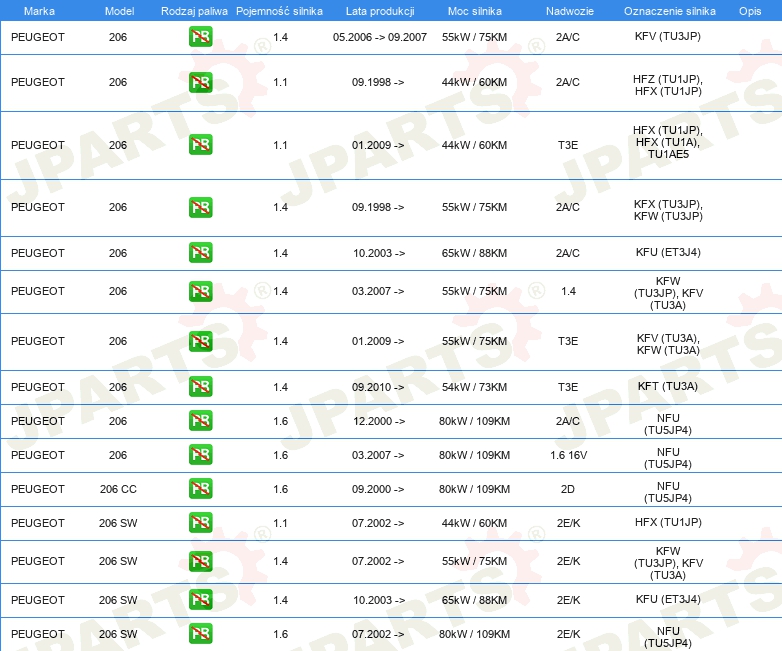Select the T3E body cell in the 09.2010 row
The width and height of the screenshot is (782, 651).
[568, 387]
